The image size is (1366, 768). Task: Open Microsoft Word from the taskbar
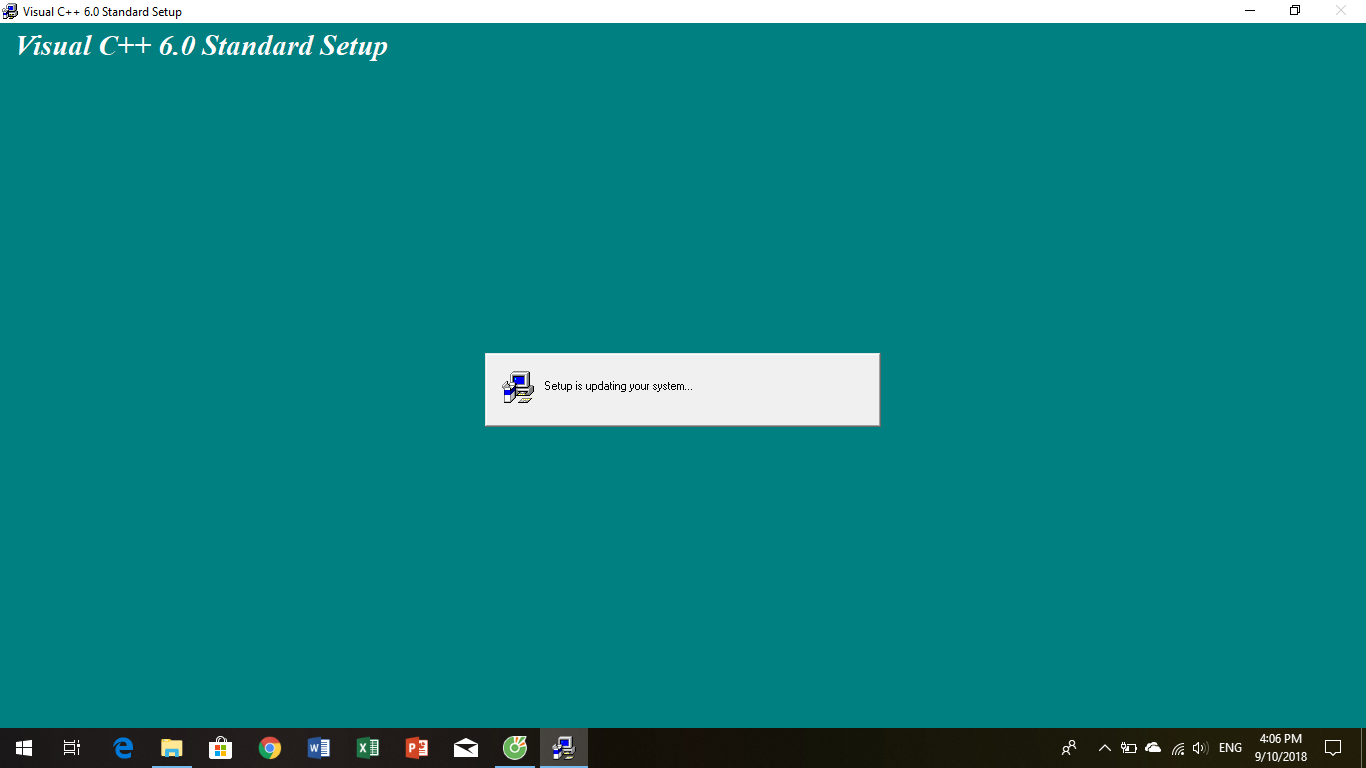coord(318,748)
